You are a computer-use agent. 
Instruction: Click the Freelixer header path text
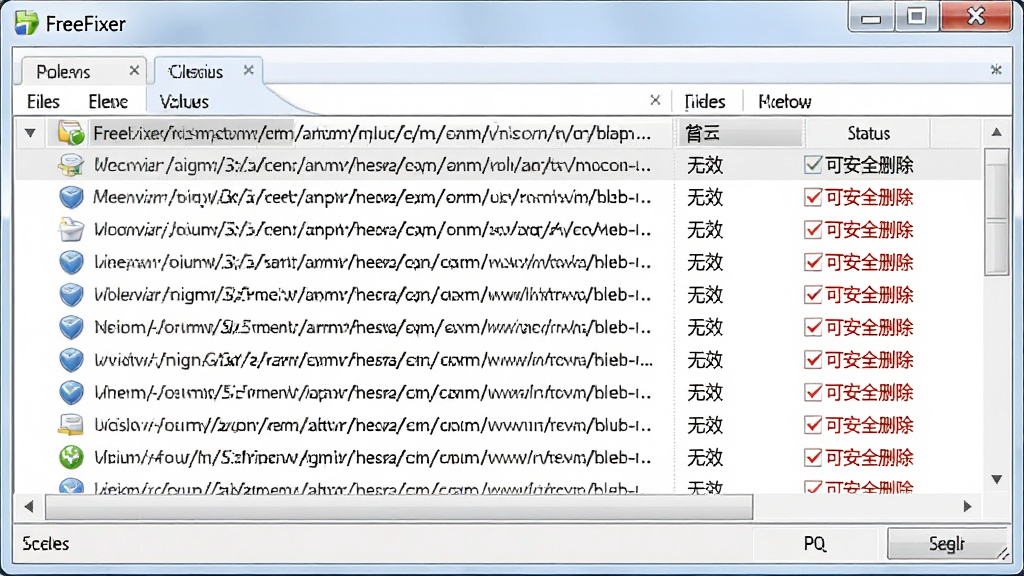click(x=372, y=133)
